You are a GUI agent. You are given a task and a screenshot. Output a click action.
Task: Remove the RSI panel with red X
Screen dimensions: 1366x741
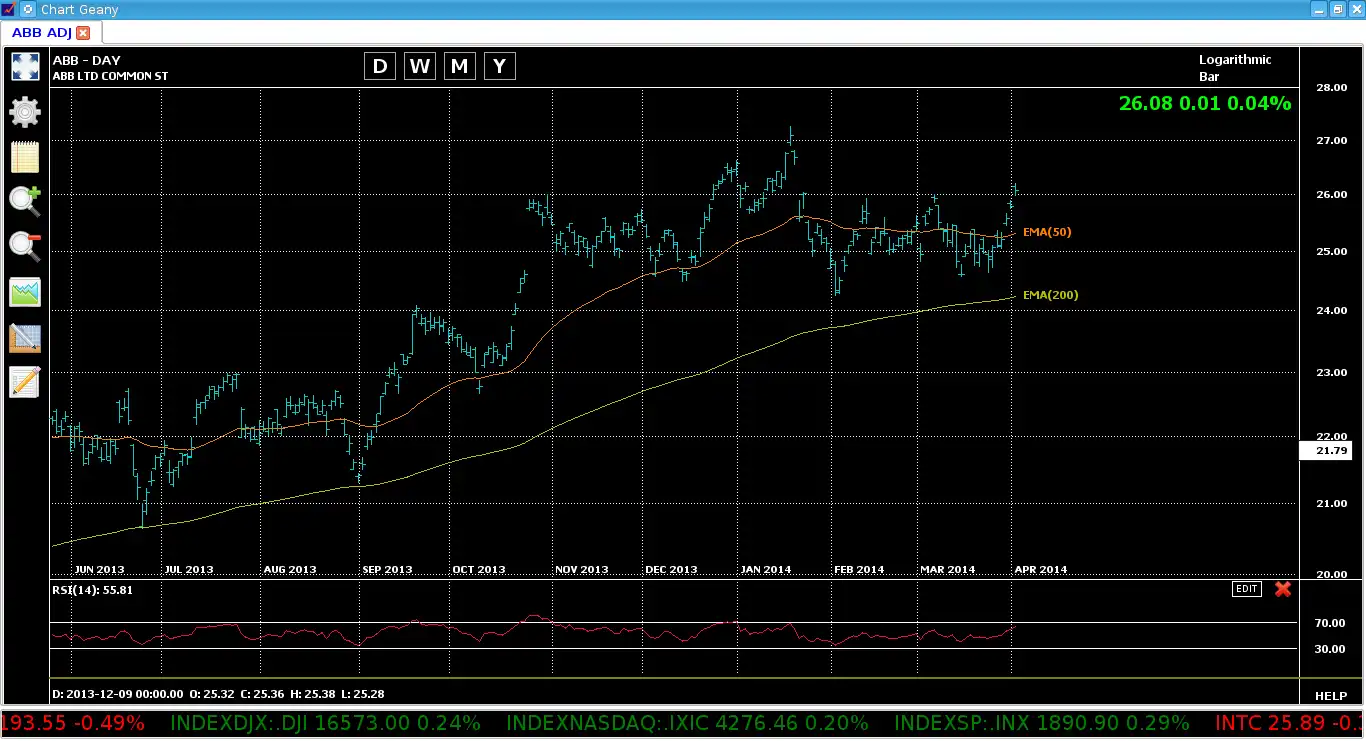[x=1283, y=589]
